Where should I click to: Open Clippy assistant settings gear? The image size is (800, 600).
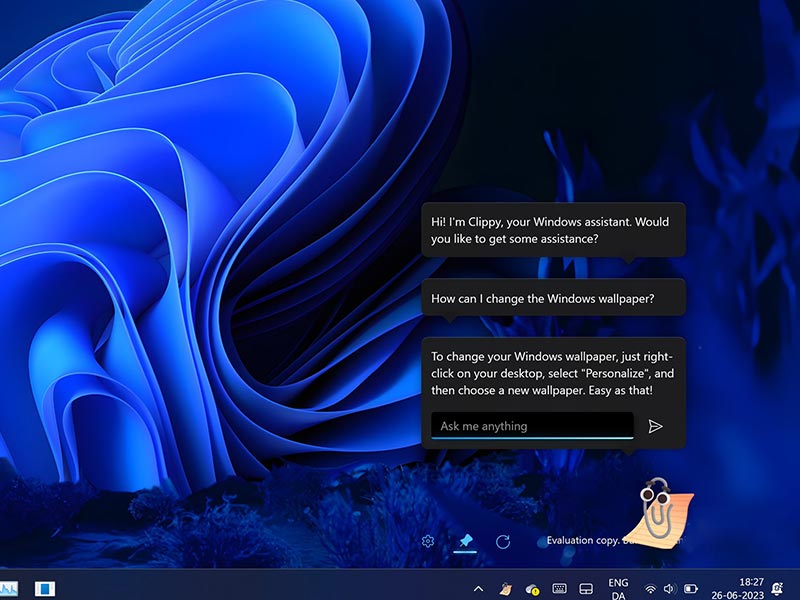coord(428,541)
